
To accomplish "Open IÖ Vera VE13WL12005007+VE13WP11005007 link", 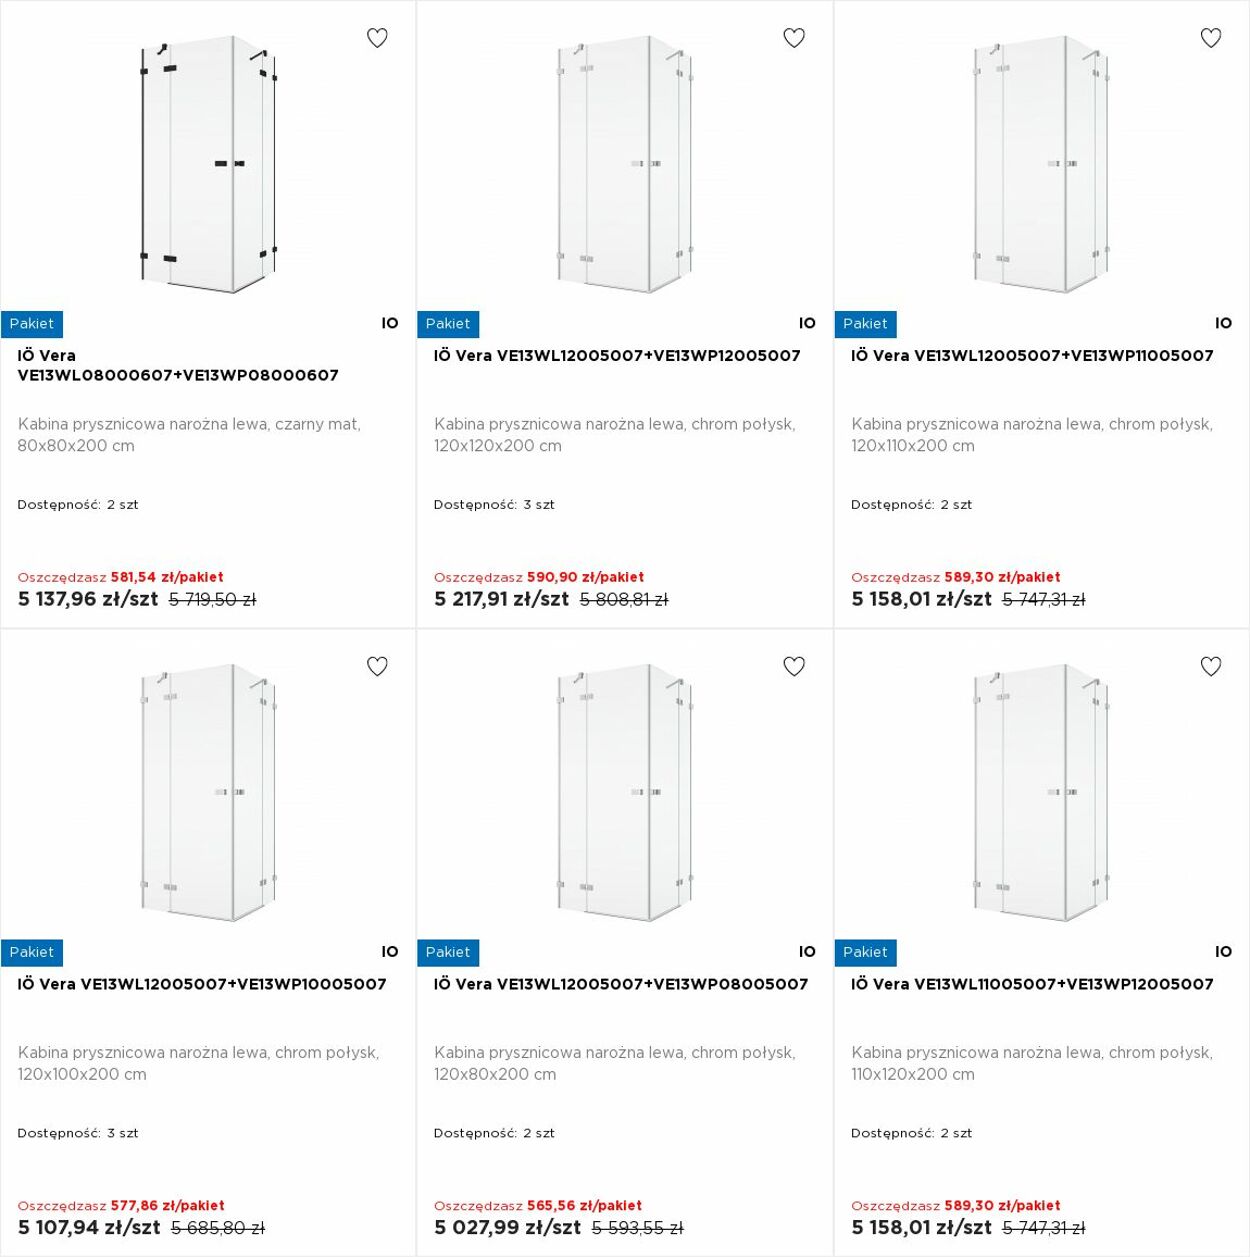I will point(1032,355).
